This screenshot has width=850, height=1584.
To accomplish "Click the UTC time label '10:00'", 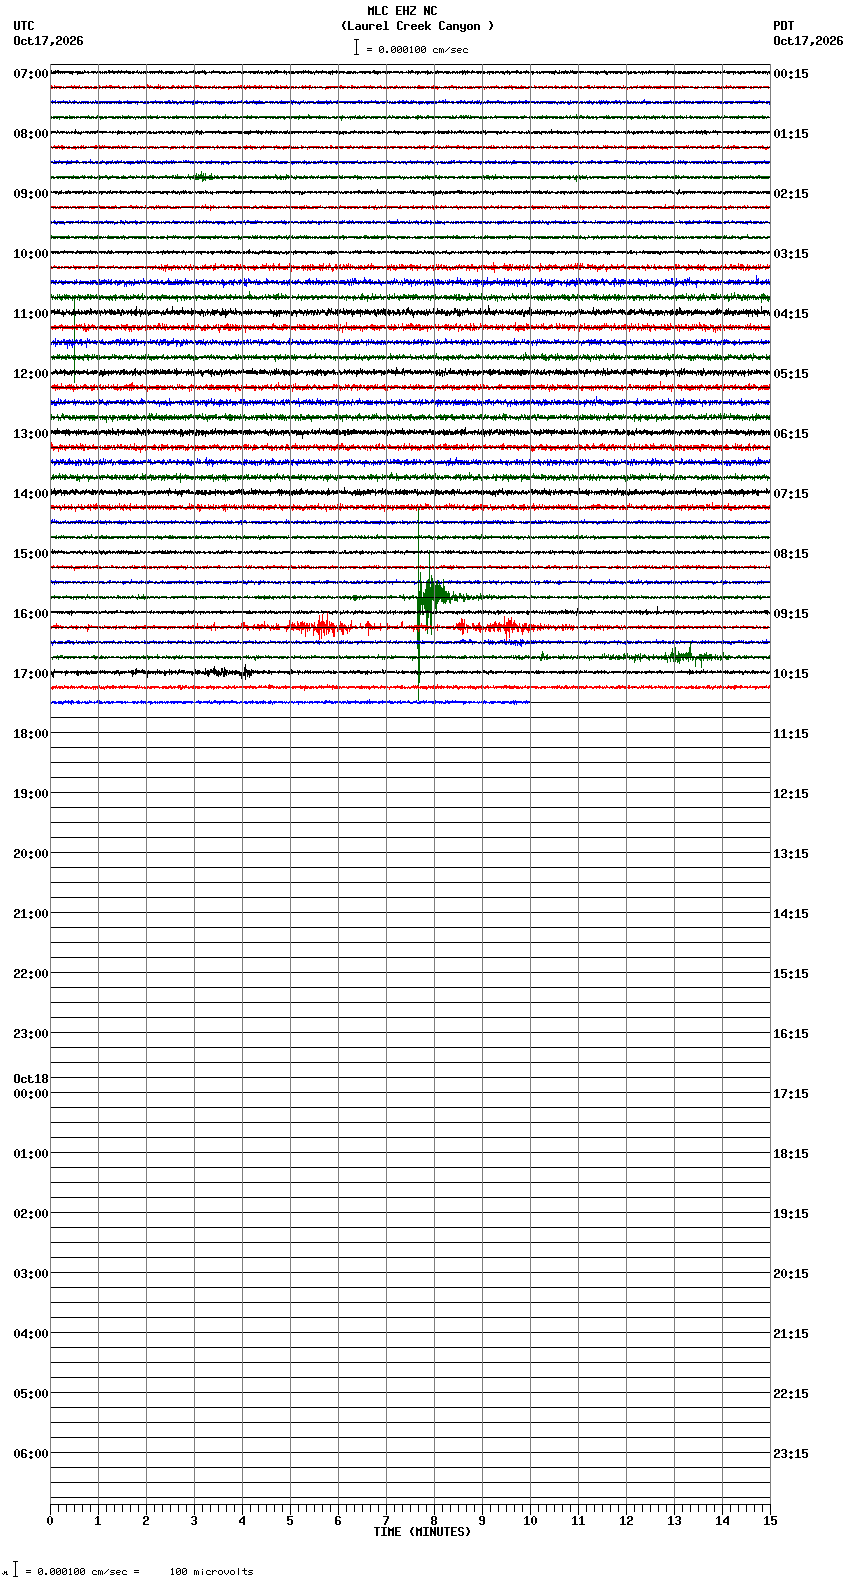I will 31,254.
